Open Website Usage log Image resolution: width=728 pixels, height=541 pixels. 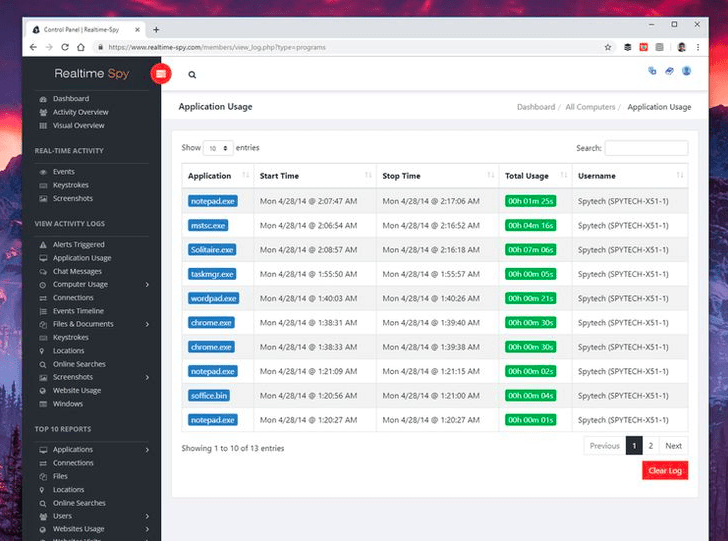tap(77, 390)
